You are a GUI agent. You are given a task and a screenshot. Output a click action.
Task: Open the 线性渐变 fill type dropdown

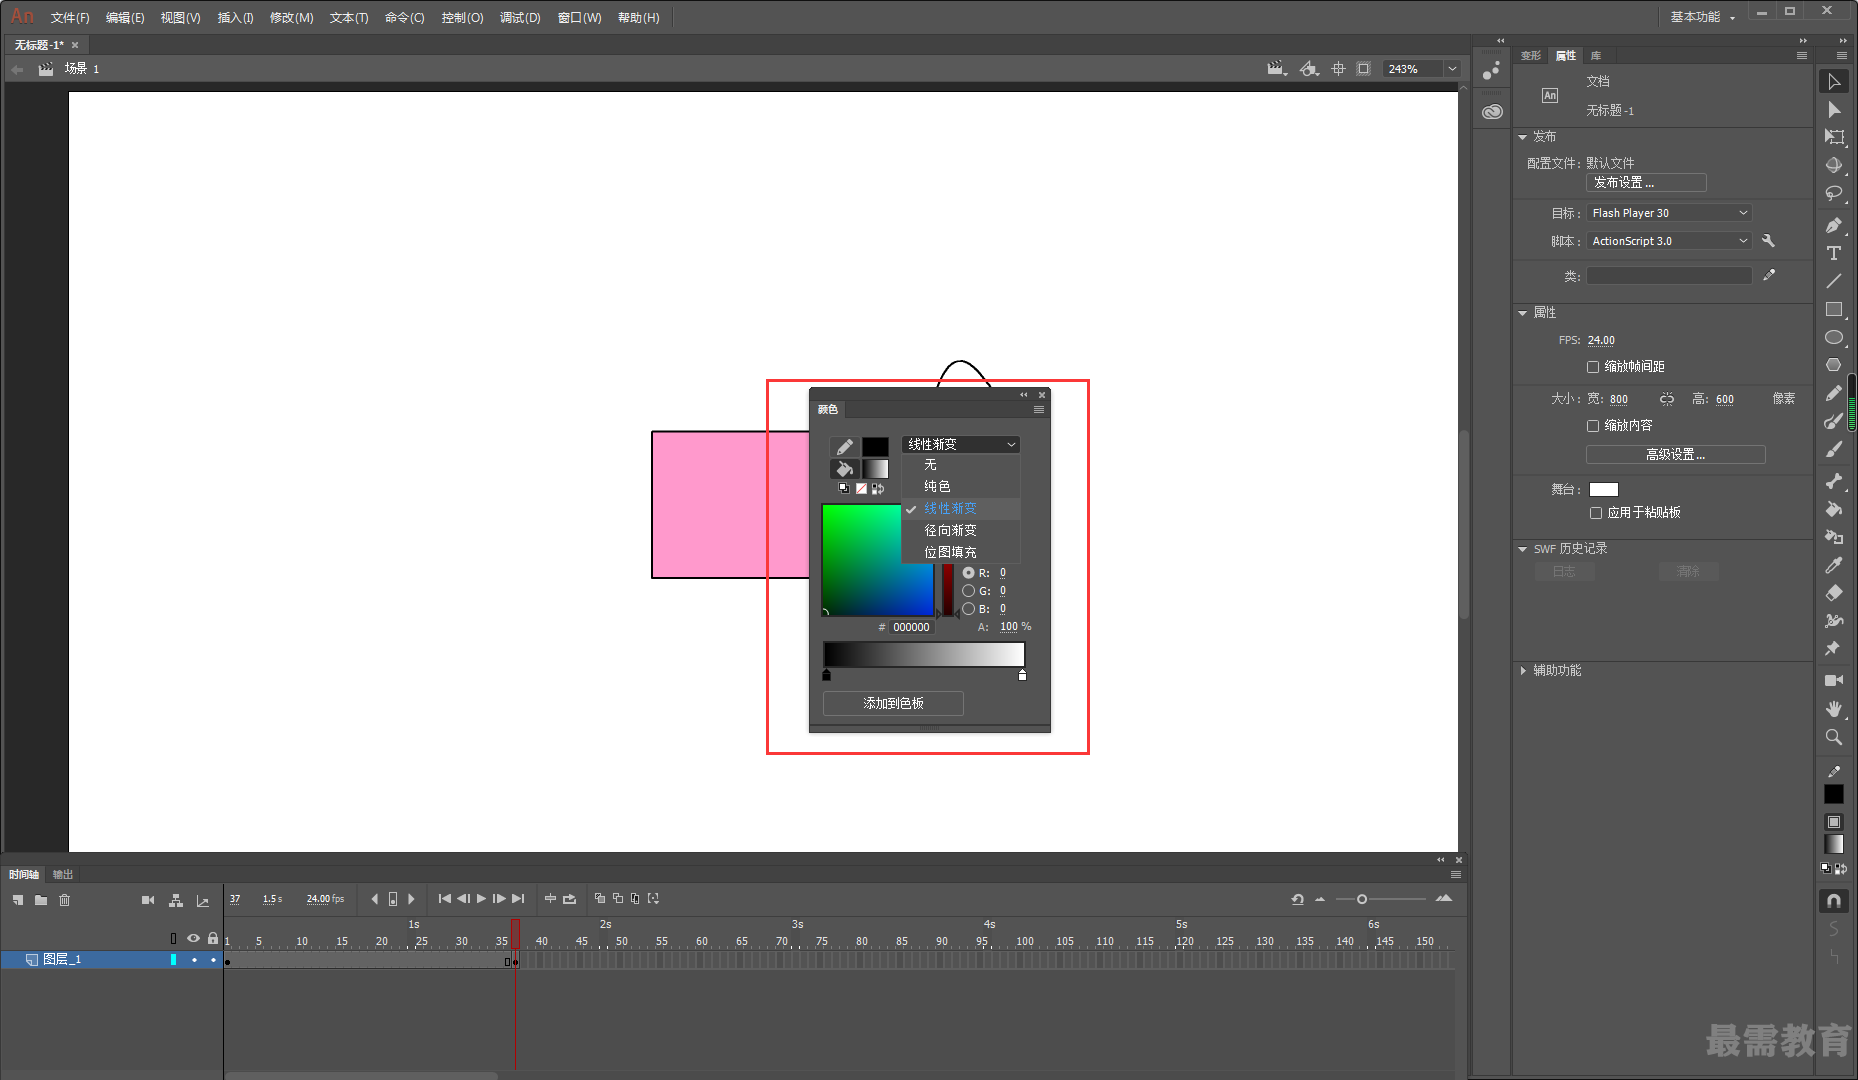[x=961, y=444]
